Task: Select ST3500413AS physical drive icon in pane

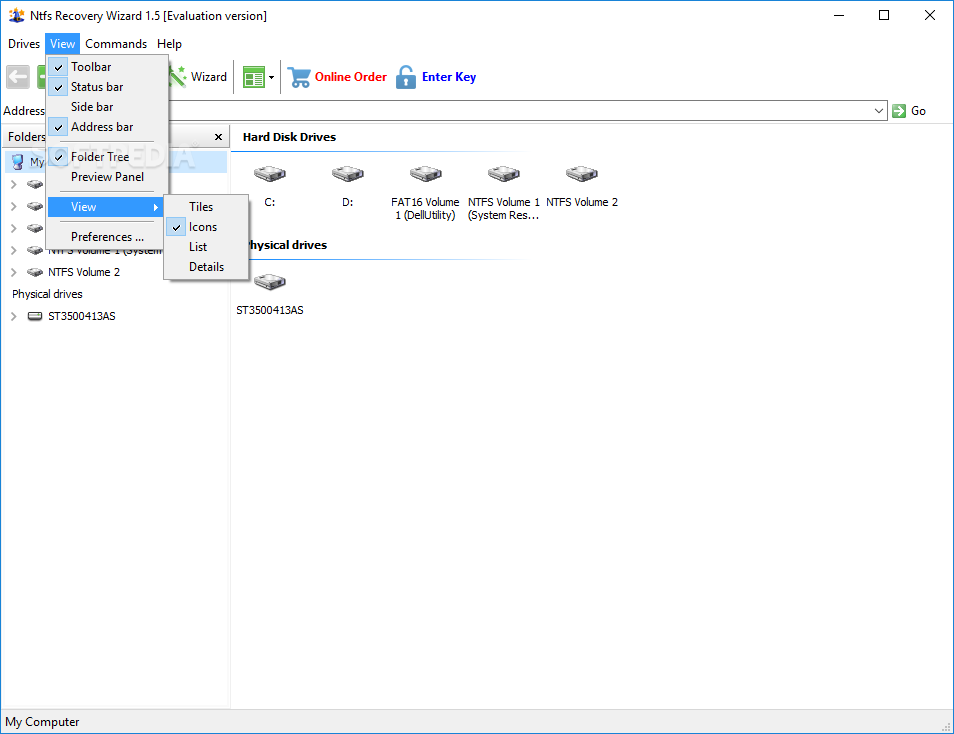Action: click(x=270, y=282)
